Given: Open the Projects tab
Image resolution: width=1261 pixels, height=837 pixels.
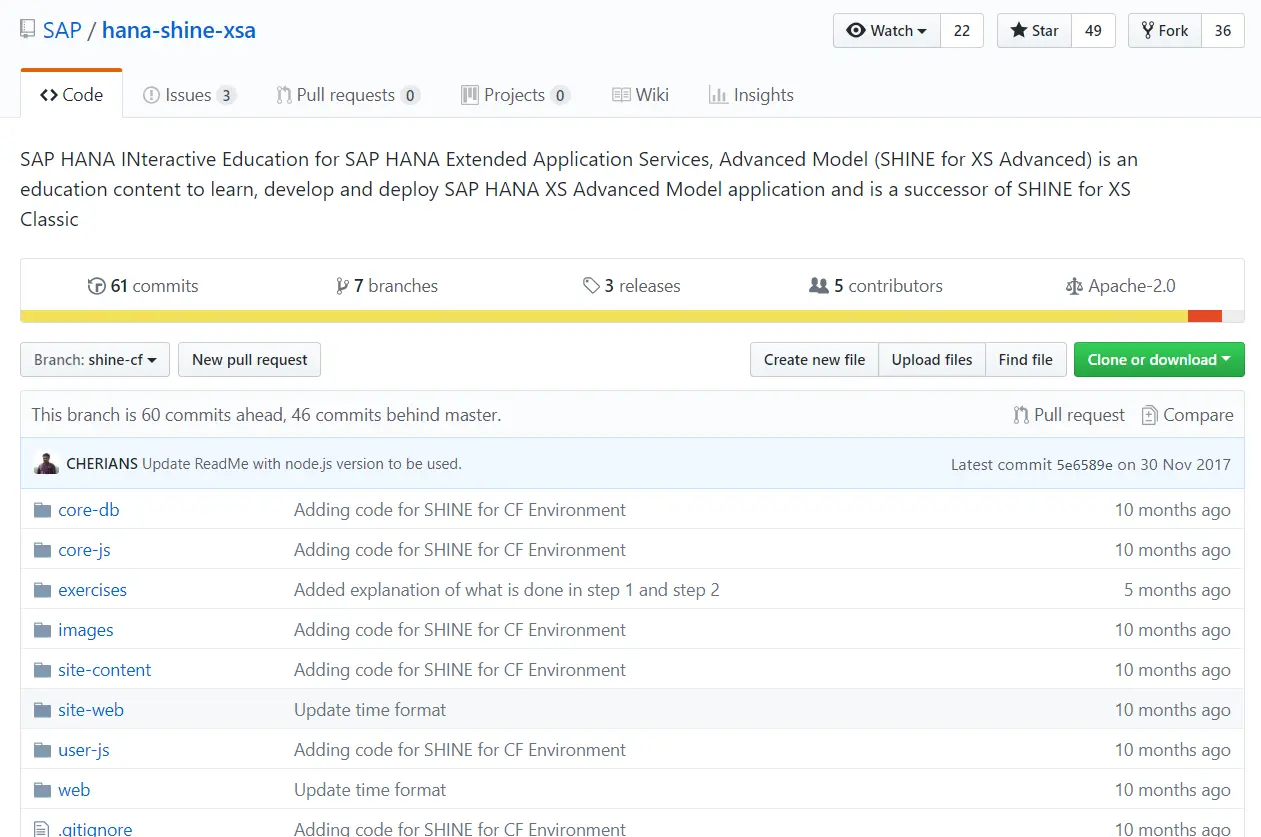Looking at the screenshot, I should pos(515,95).
